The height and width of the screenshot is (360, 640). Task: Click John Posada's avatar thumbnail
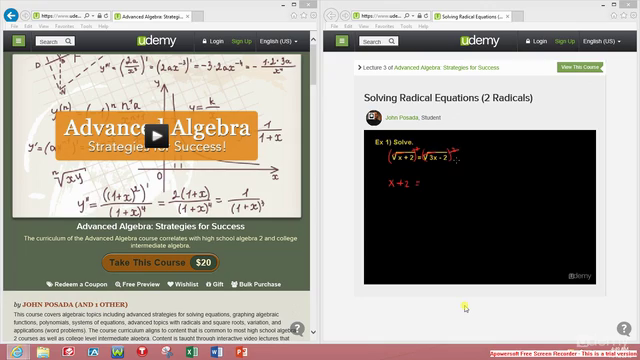coord(373,118)
